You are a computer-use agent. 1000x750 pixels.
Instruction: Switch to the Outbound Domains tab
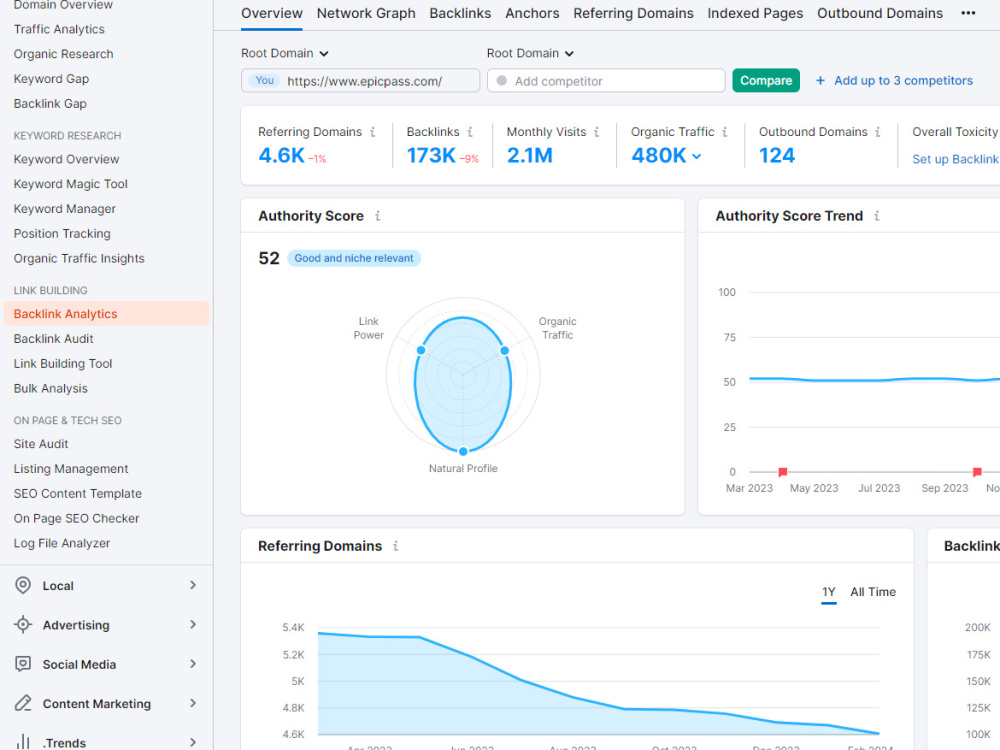880,13
